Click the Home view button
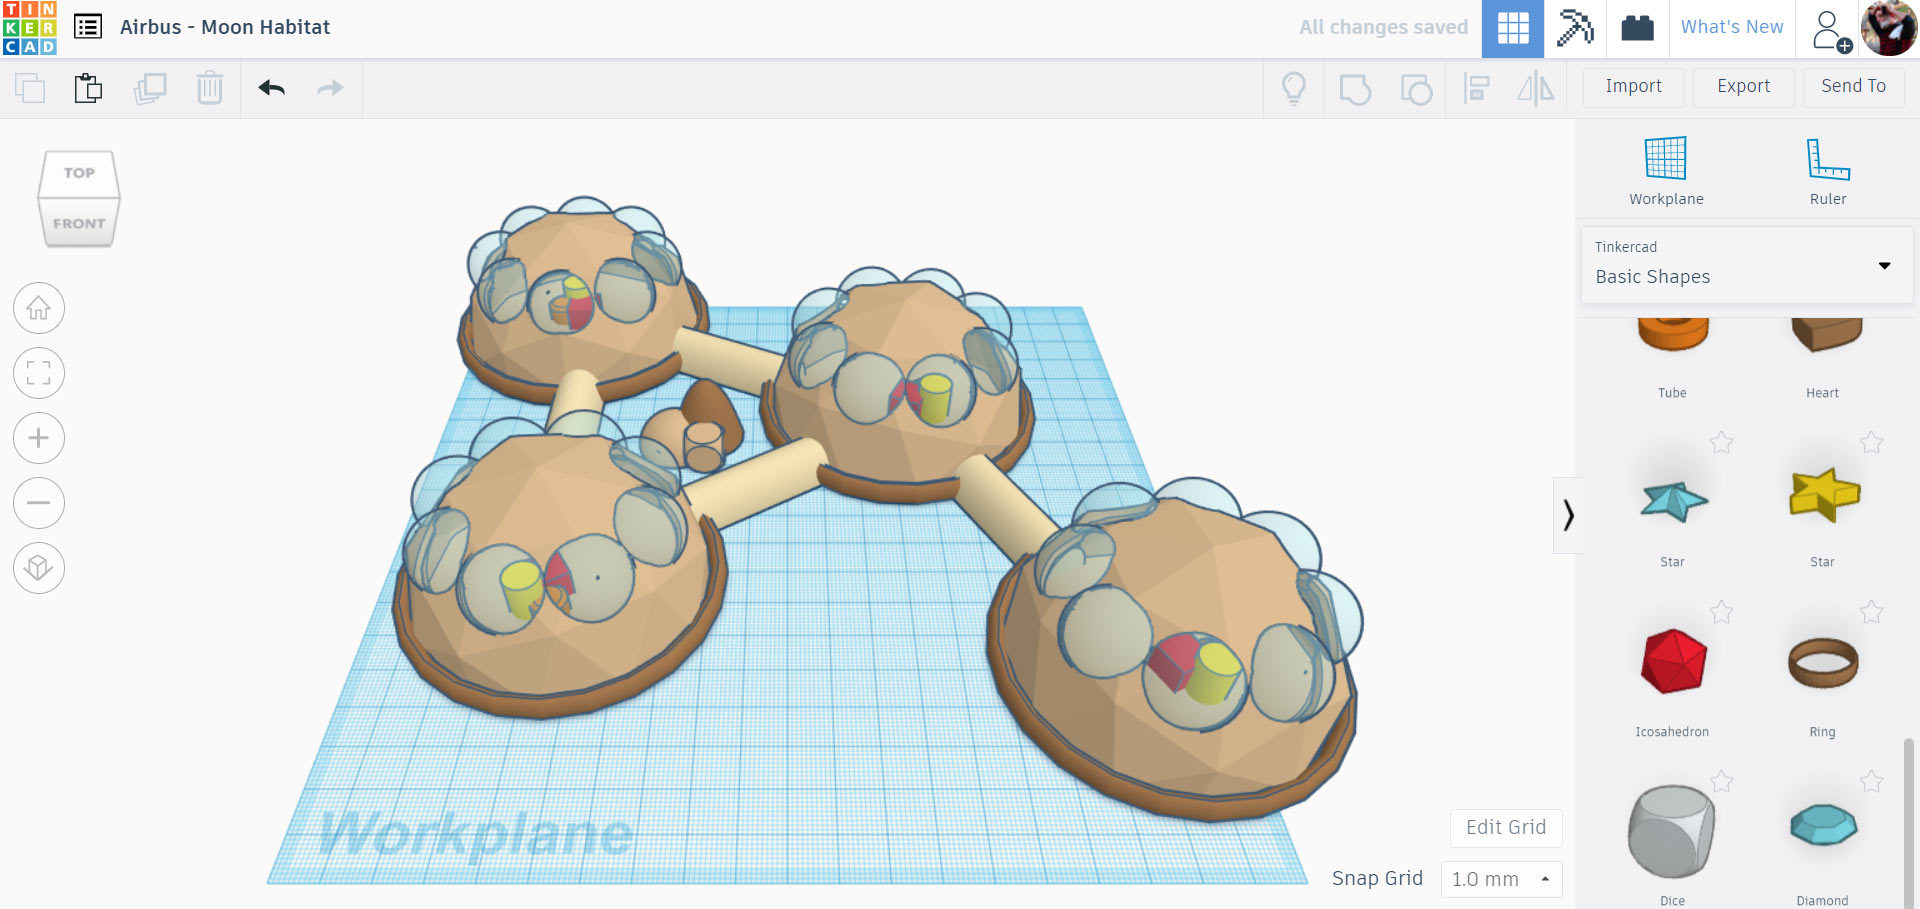 [39, 308]
